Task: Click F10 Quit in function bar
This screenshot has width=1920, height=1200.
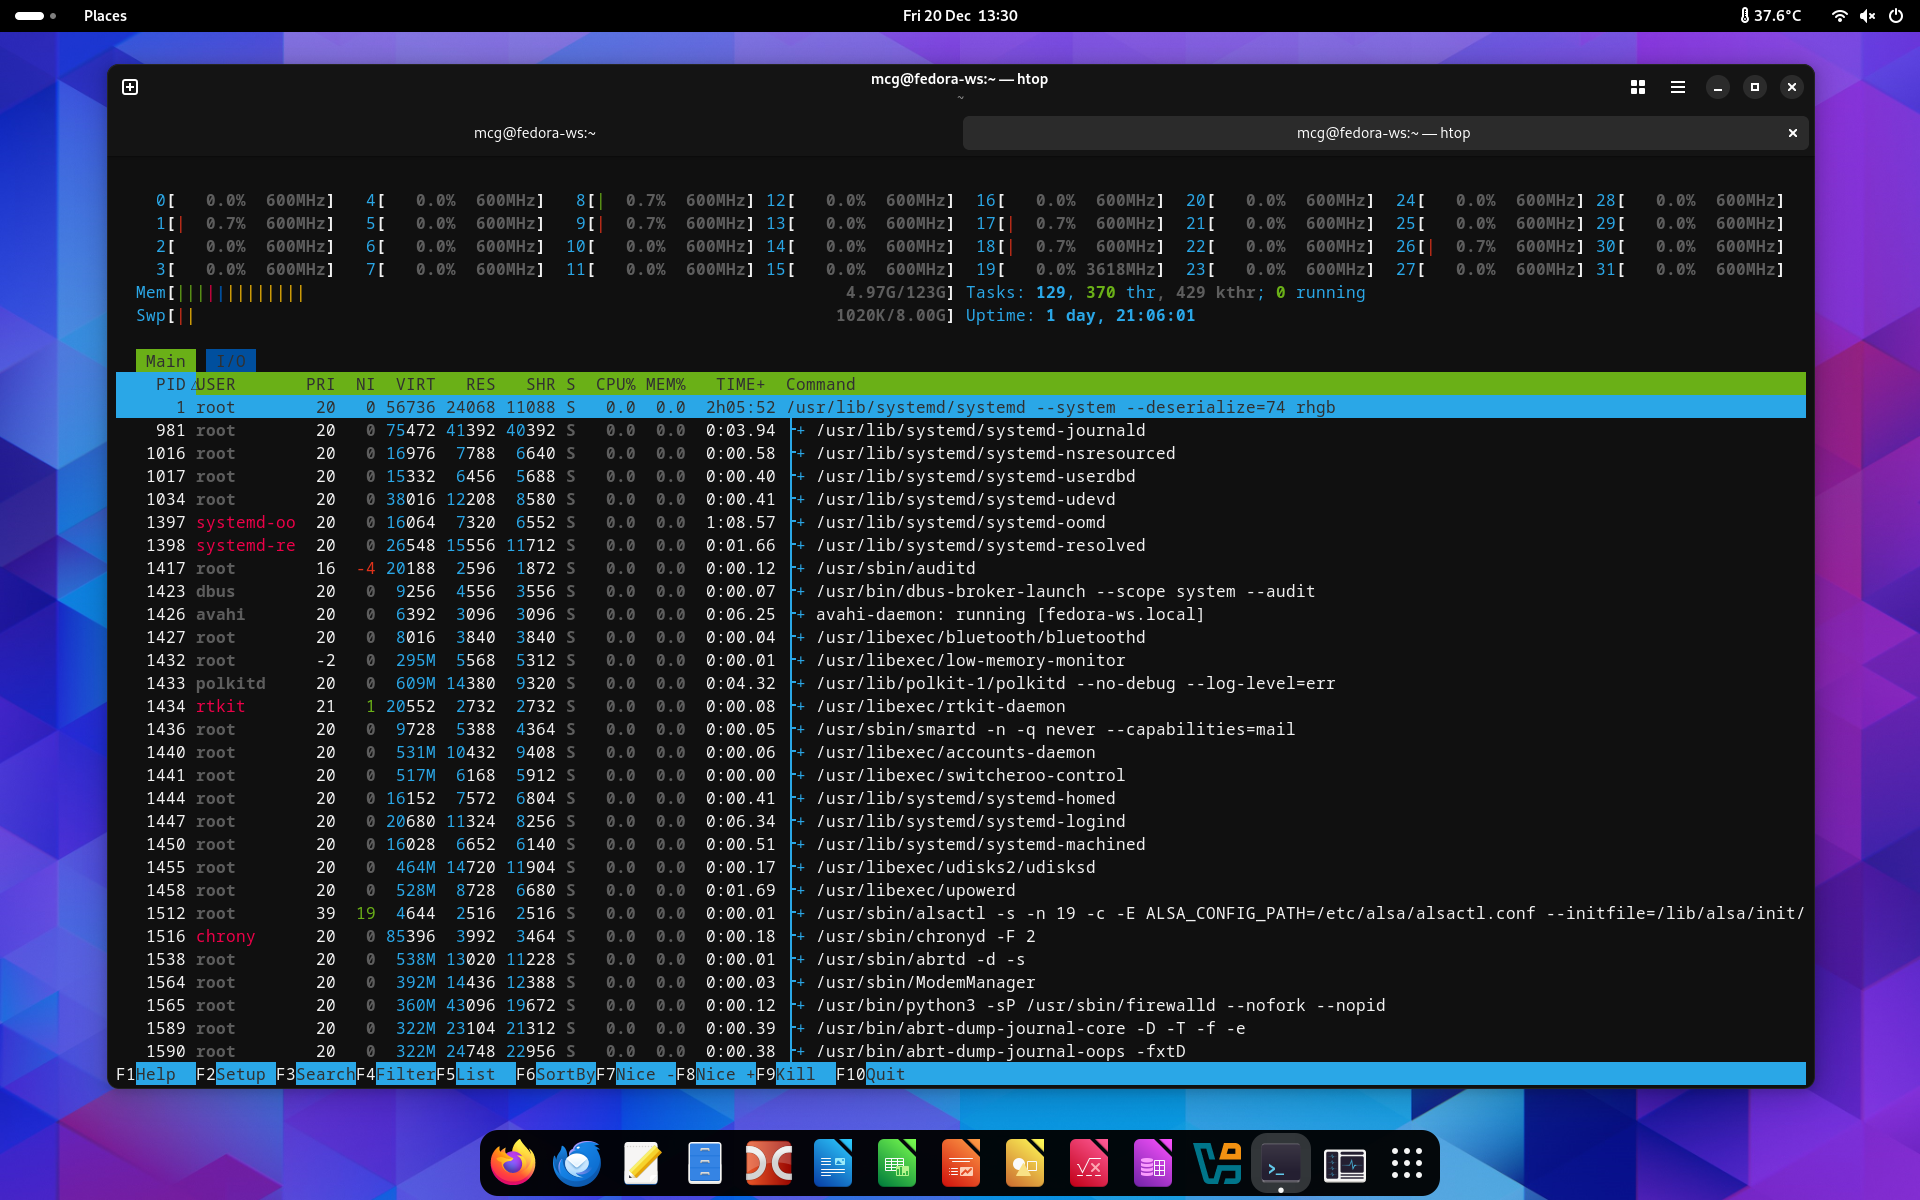Action: 885,1074
